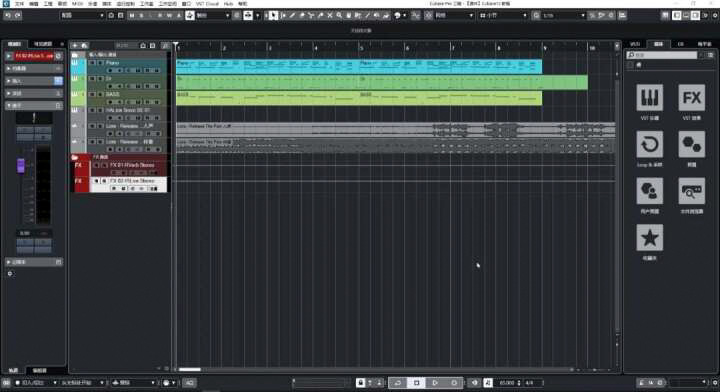Select the Zoom magnifier tool

pos(339,15)
